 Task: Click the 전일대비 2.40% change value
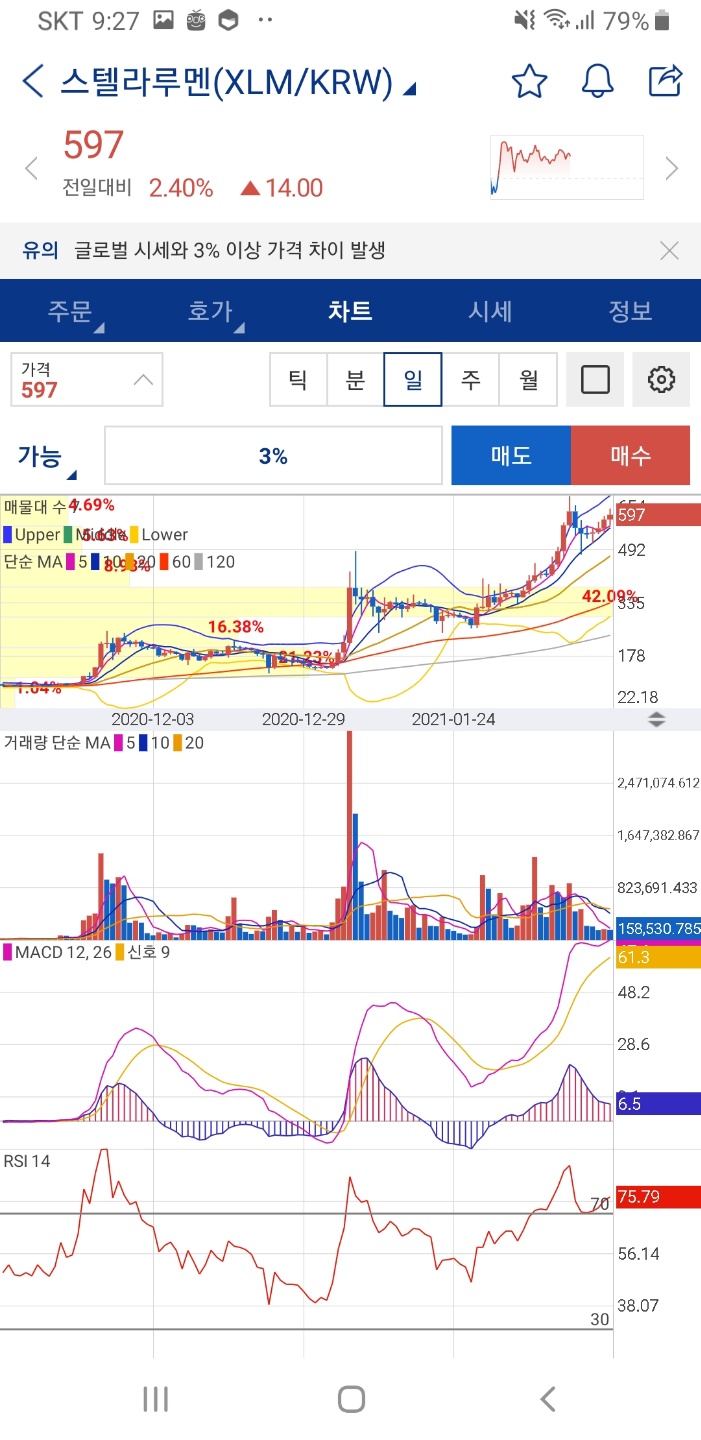click(181, 188)
